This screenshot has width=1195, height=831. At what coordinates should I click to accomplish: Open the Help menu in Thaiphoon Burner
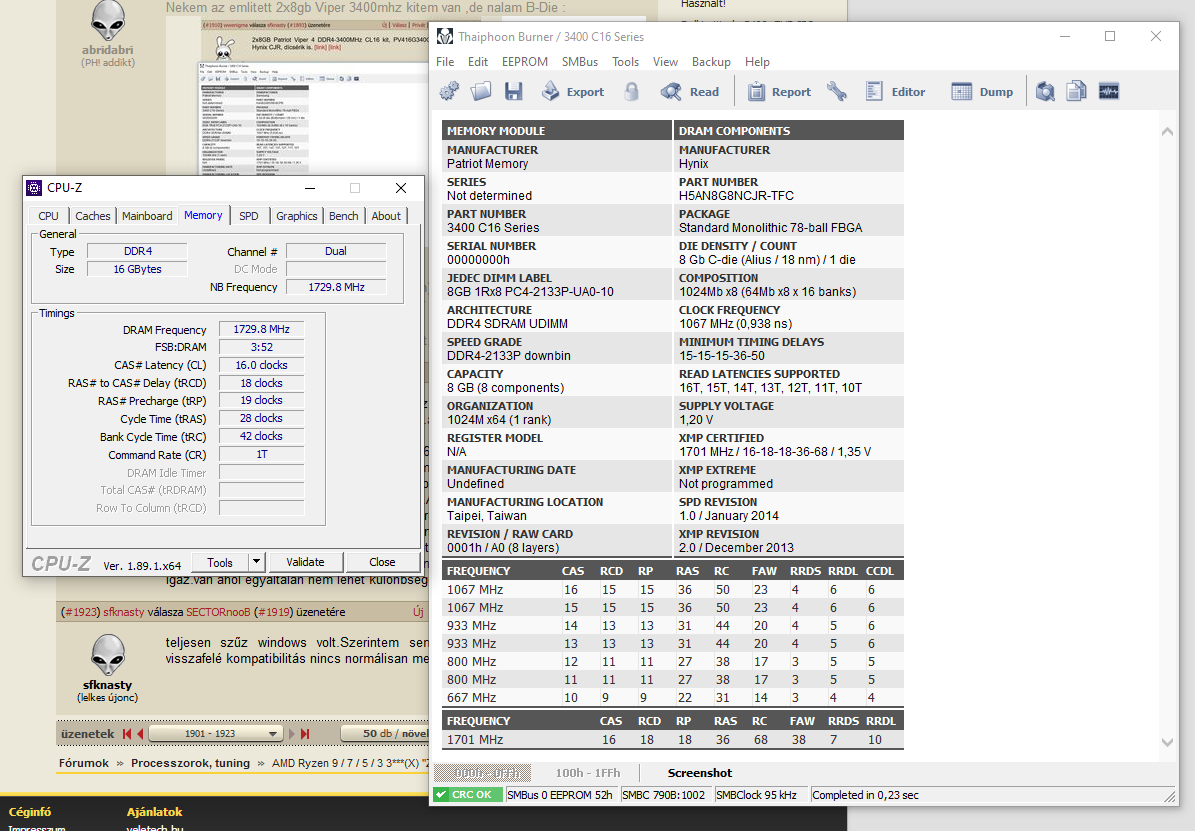pyautogui.click(x=757, y=62)
